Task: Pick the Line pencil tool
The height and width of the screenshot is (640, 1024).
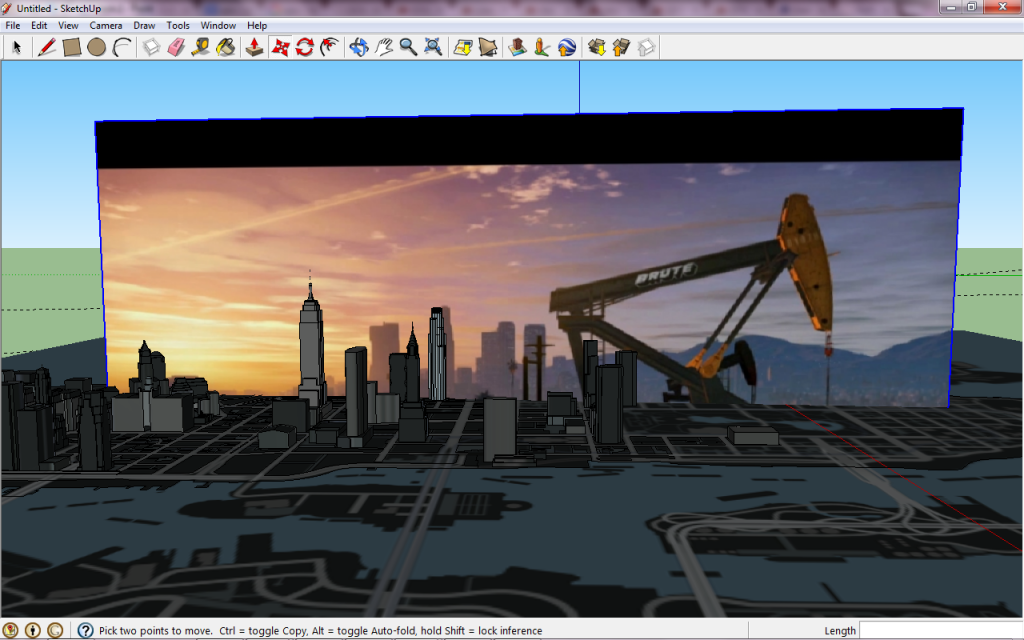Action: click(x=46, y=47)
